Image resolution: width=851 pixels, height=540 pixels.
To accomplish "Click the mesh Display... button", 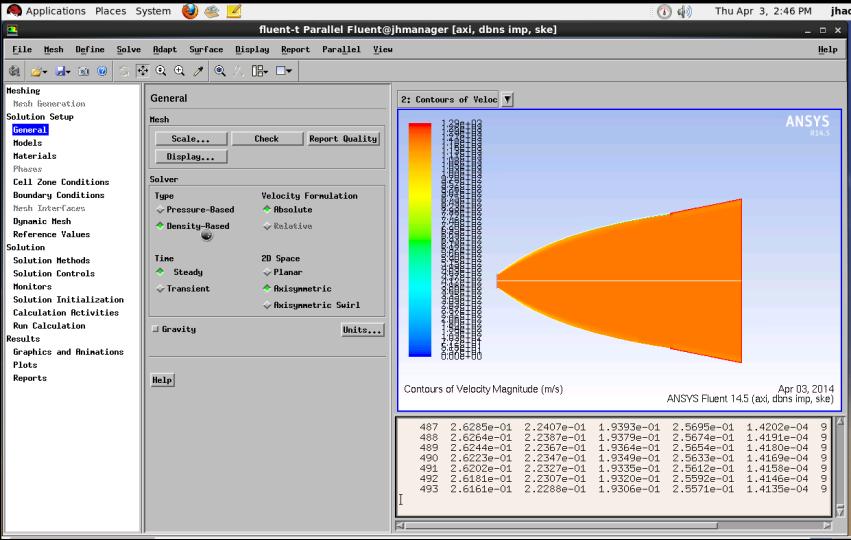I will [x=191, y=157].
